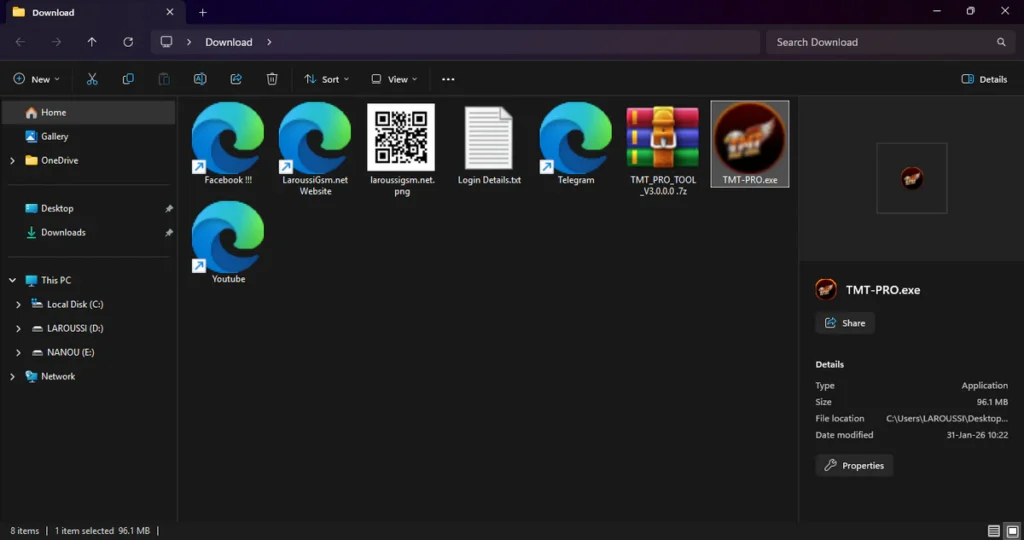This screenshot has width=1024, height=540.
Task: Open the See more three-dots menu
Action: point(448,79)
